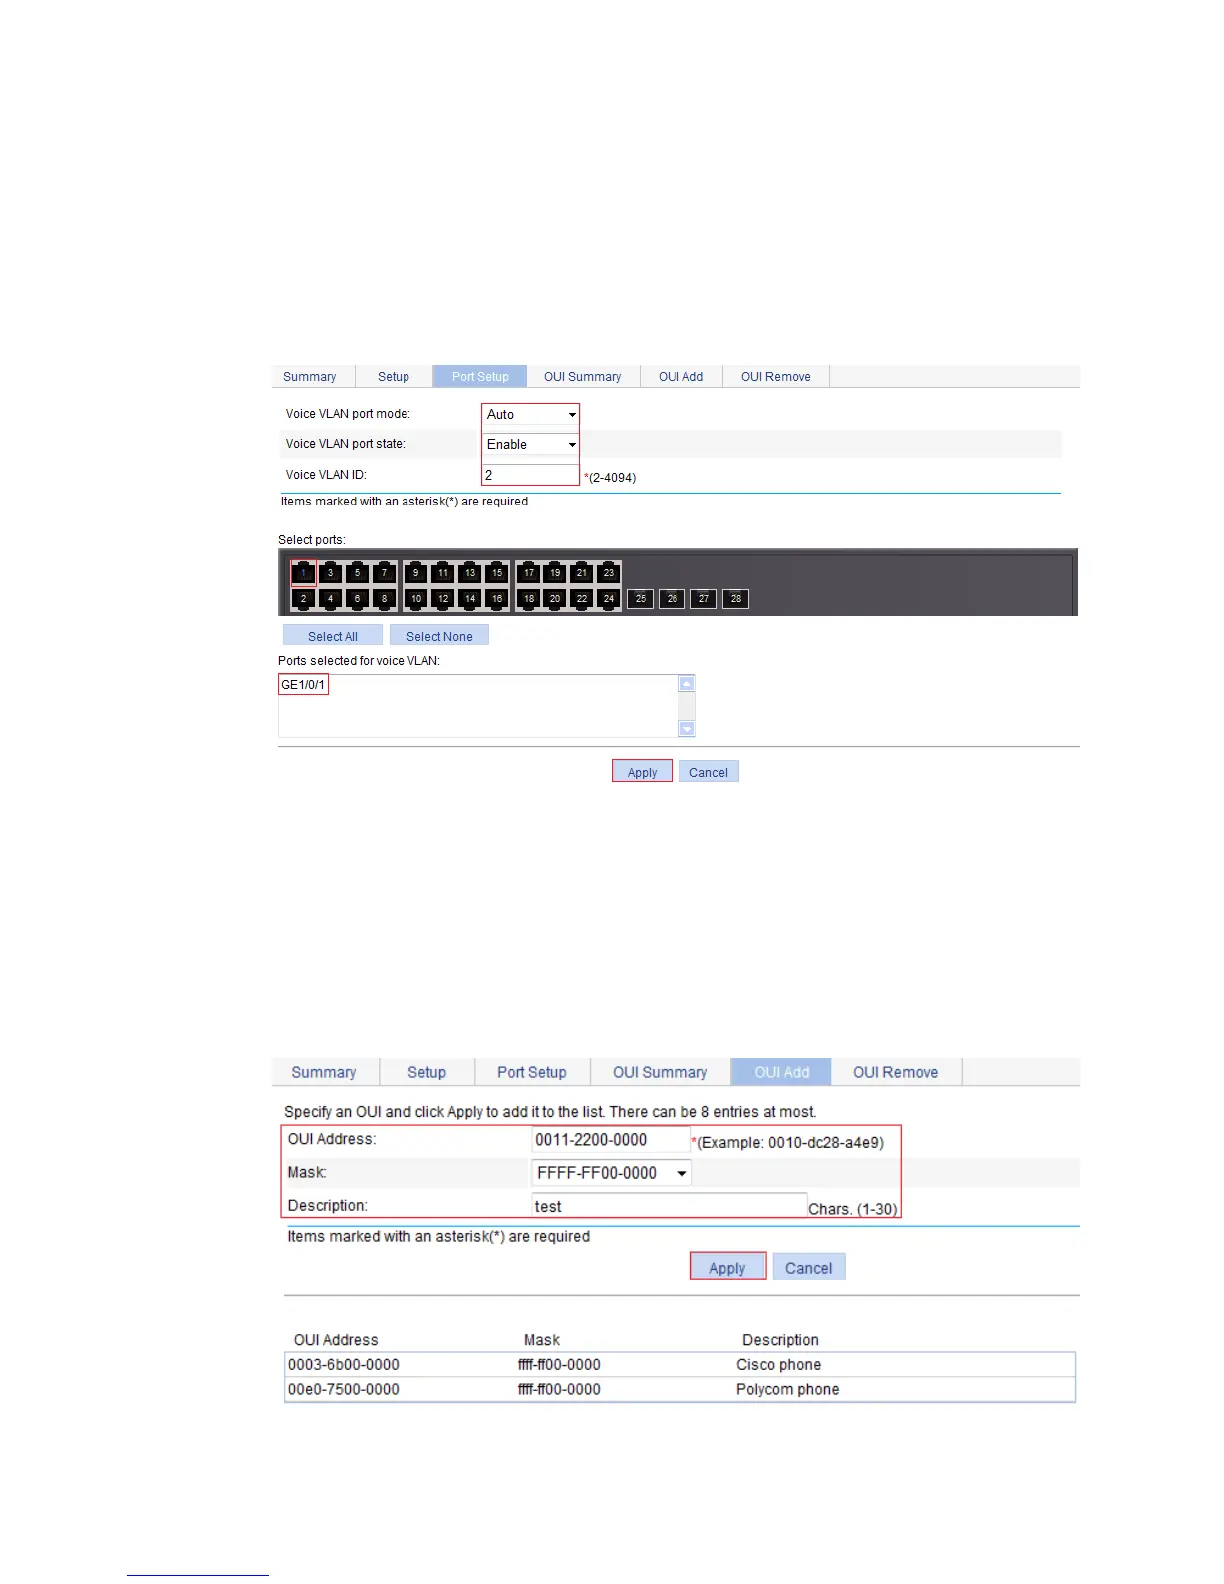
Task: Pick port 18 for voice VLAN
Action: pyautogui.click(x=529, y=598)
